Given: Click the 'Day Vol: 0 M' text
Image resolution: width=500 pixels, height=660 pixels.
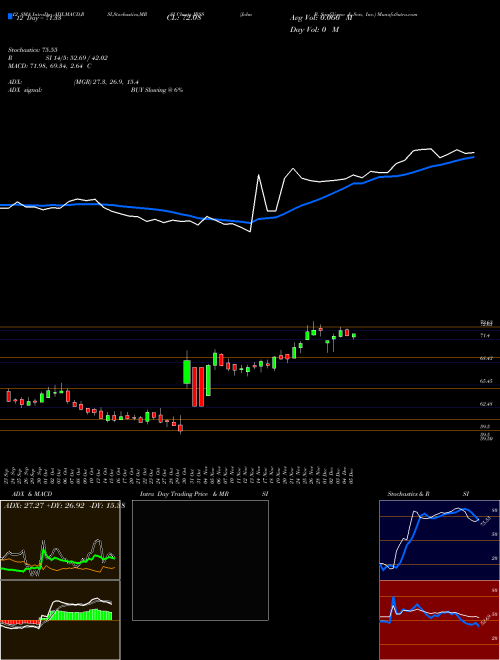Looking at the screenshot, I should pyautogui.click(x=314, y=30).
